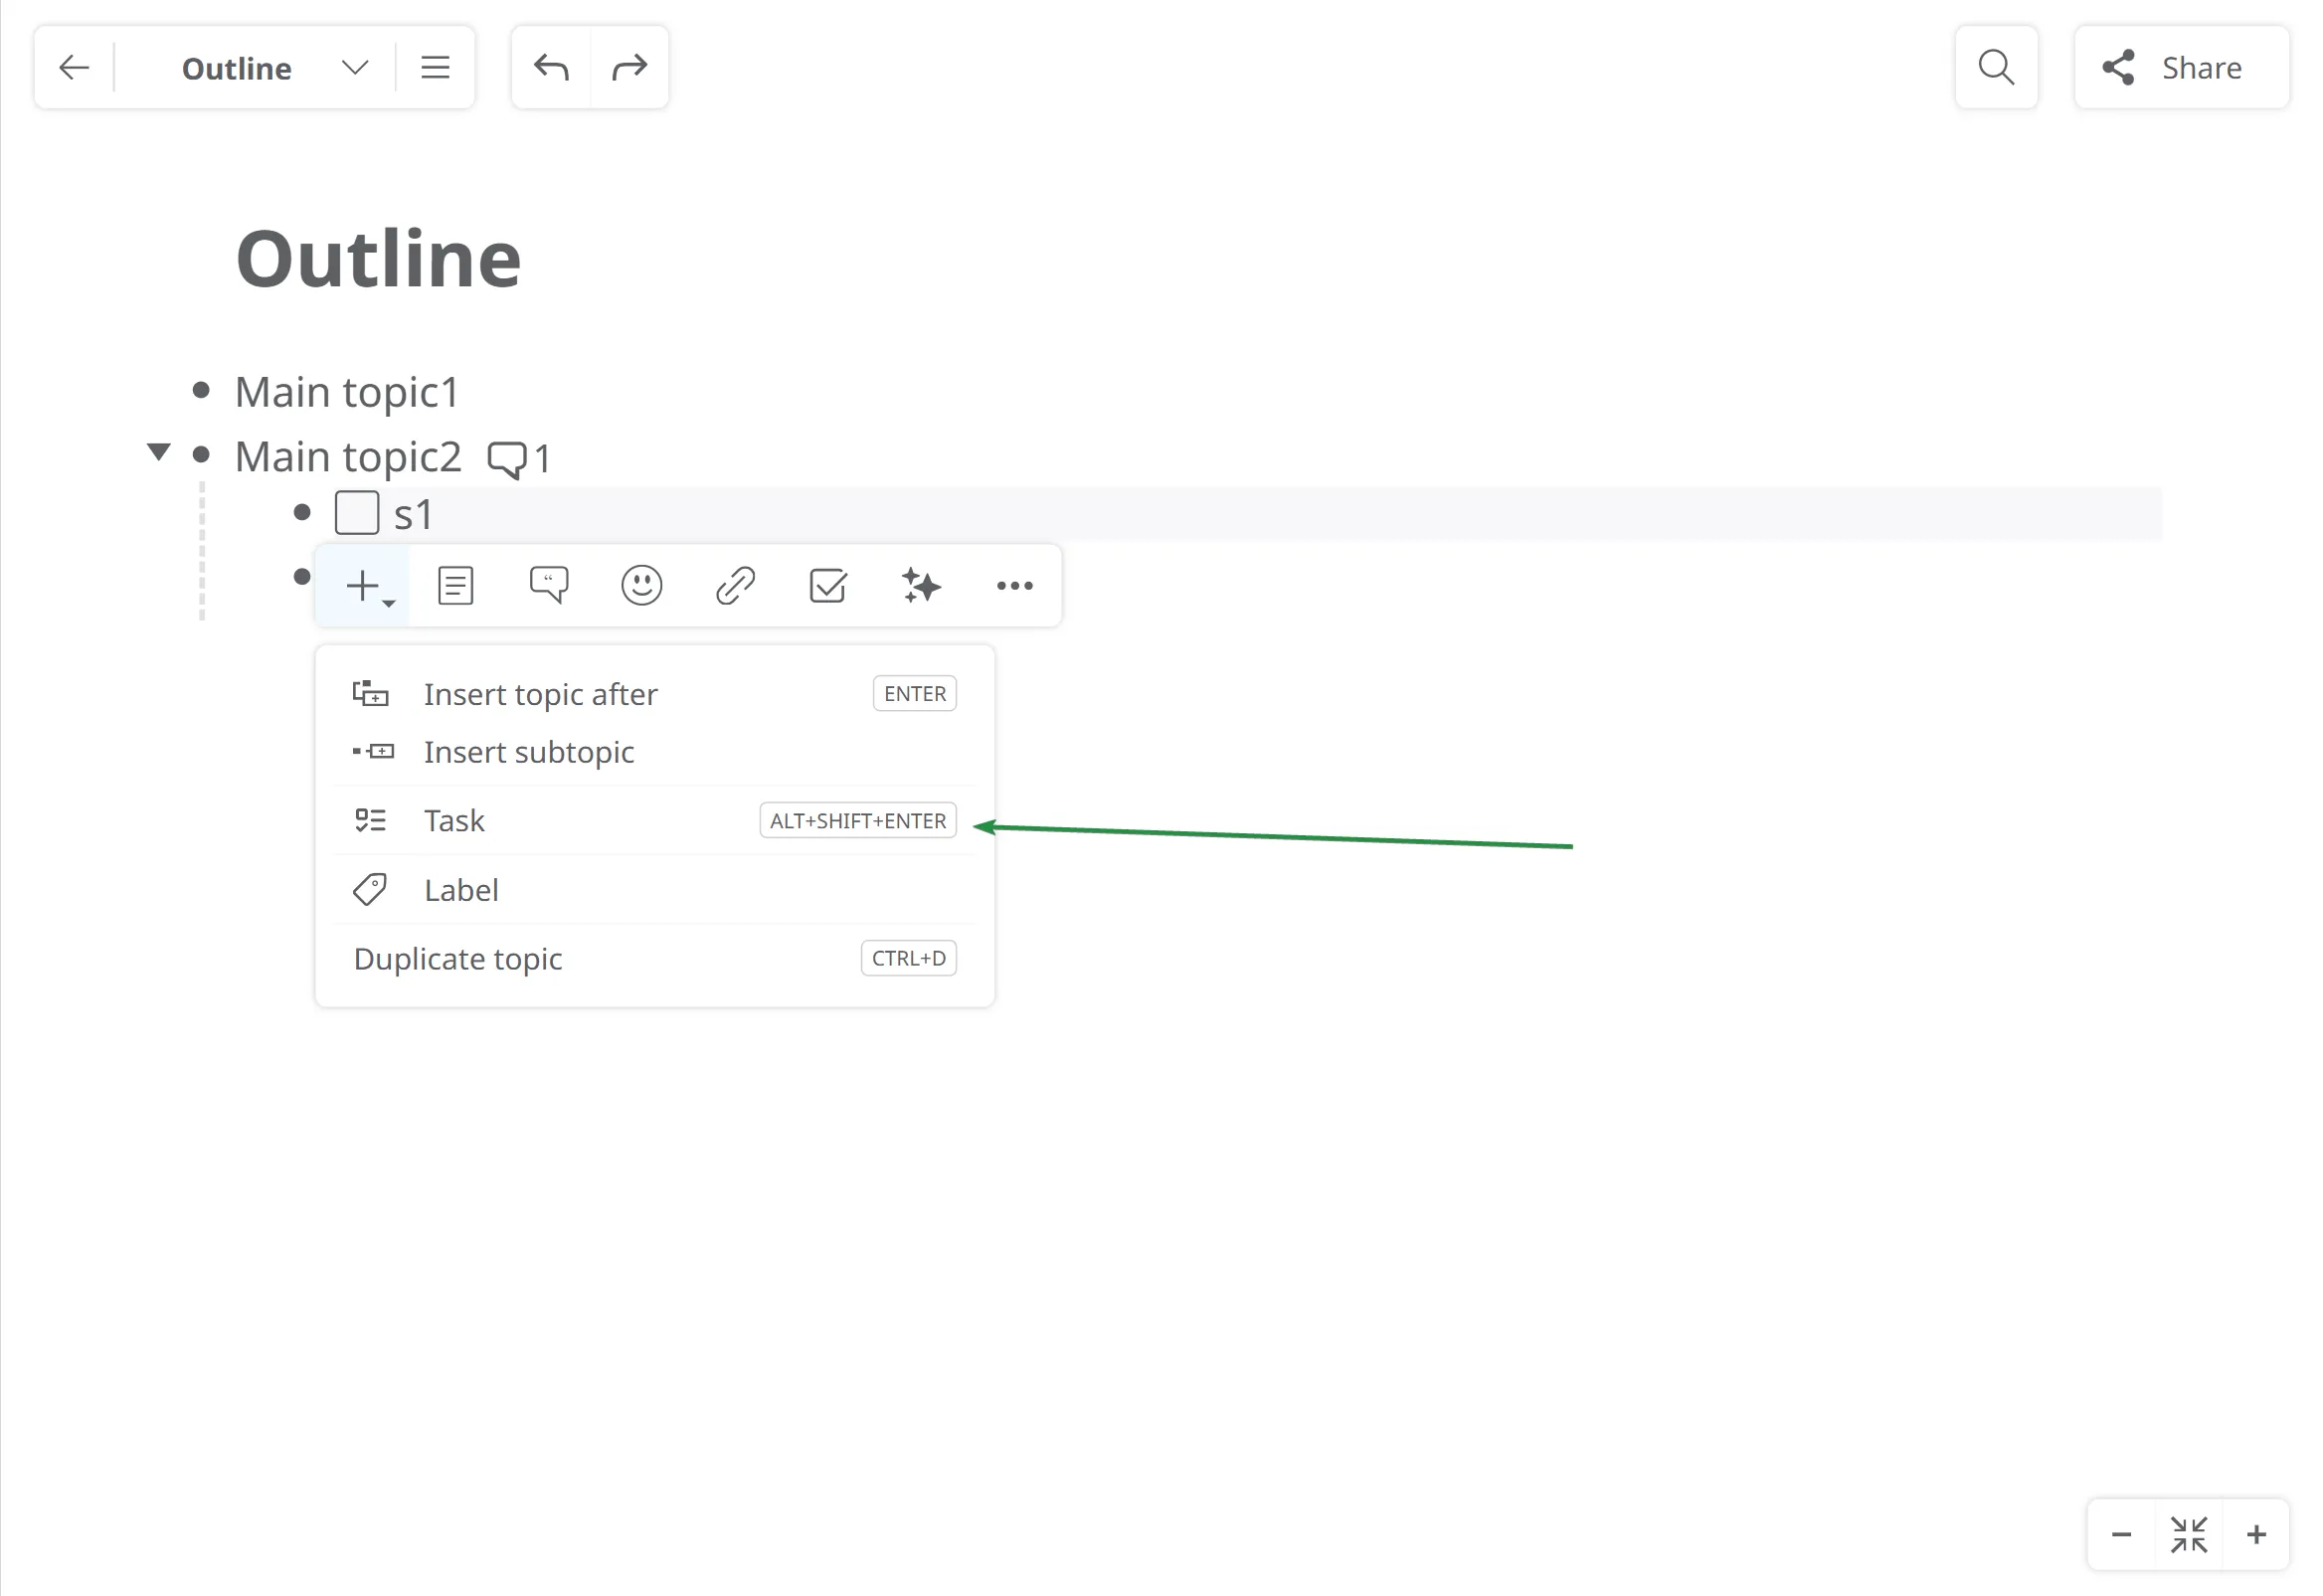Toggle the task checkmark icon in toolbar
The image size is (2323, 1596).
coord(827,586)
